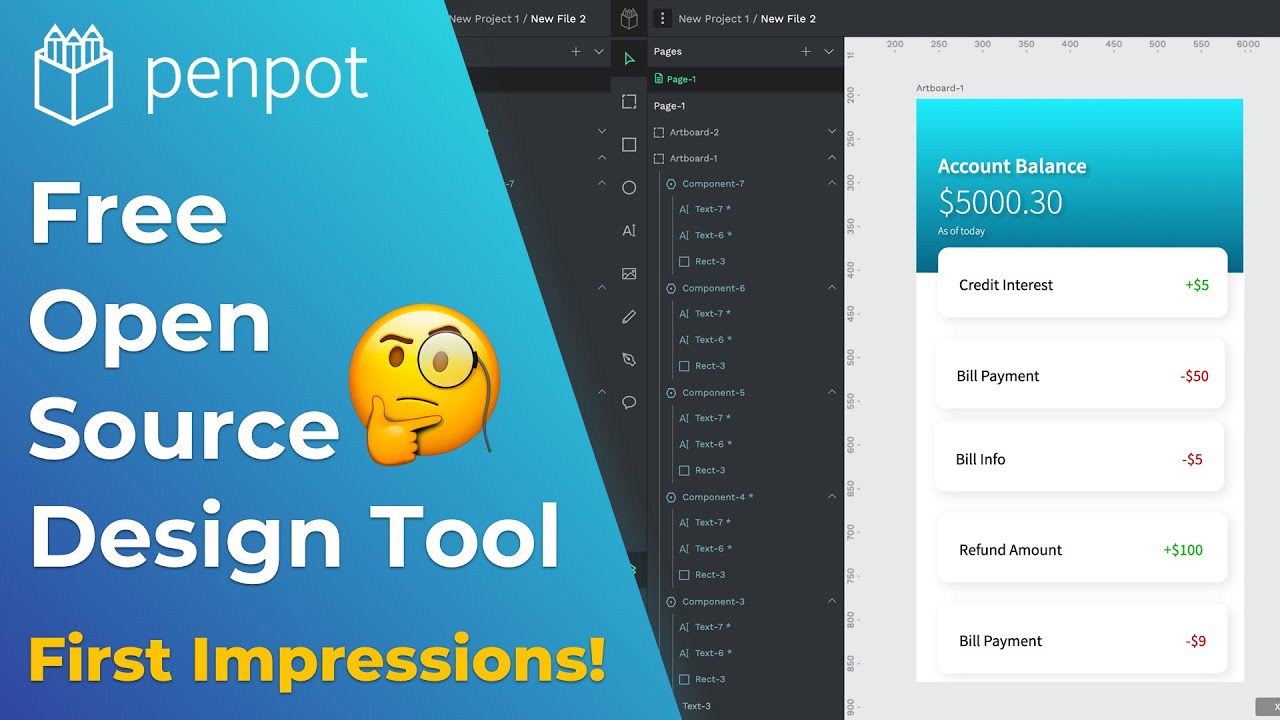
Task: Click the $5000.30 balance amount
Action: (1000, 202)
